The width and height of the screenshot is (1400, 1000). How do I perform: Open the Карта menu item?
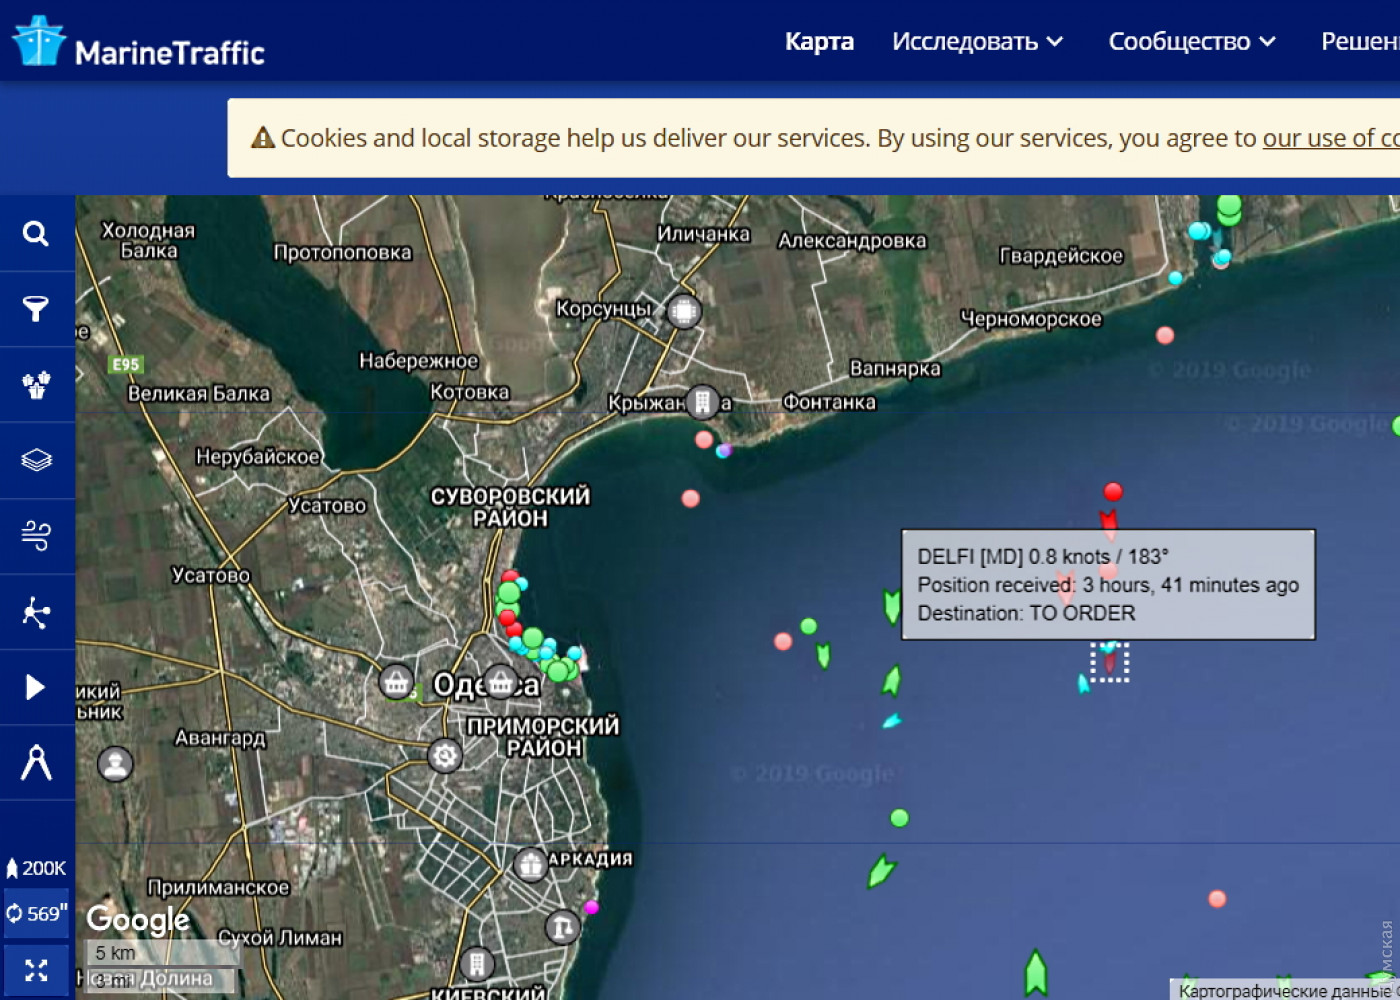click(819, 42)
